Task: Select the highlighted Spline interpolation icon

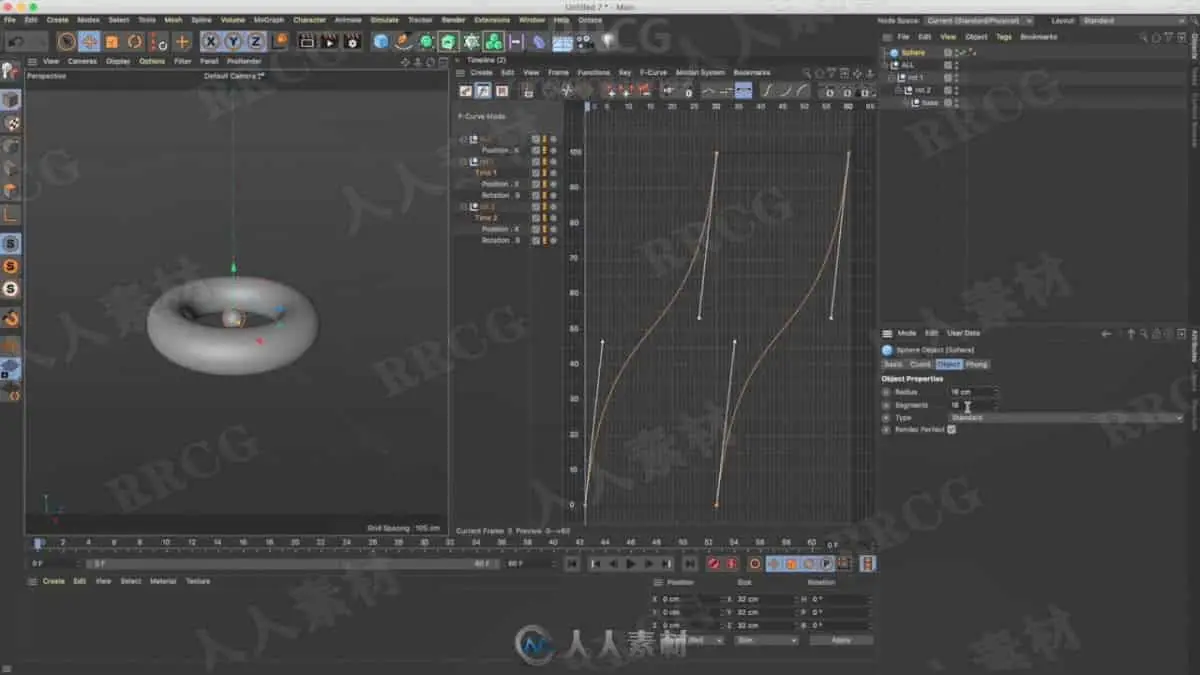Action: tap(743, 90)
